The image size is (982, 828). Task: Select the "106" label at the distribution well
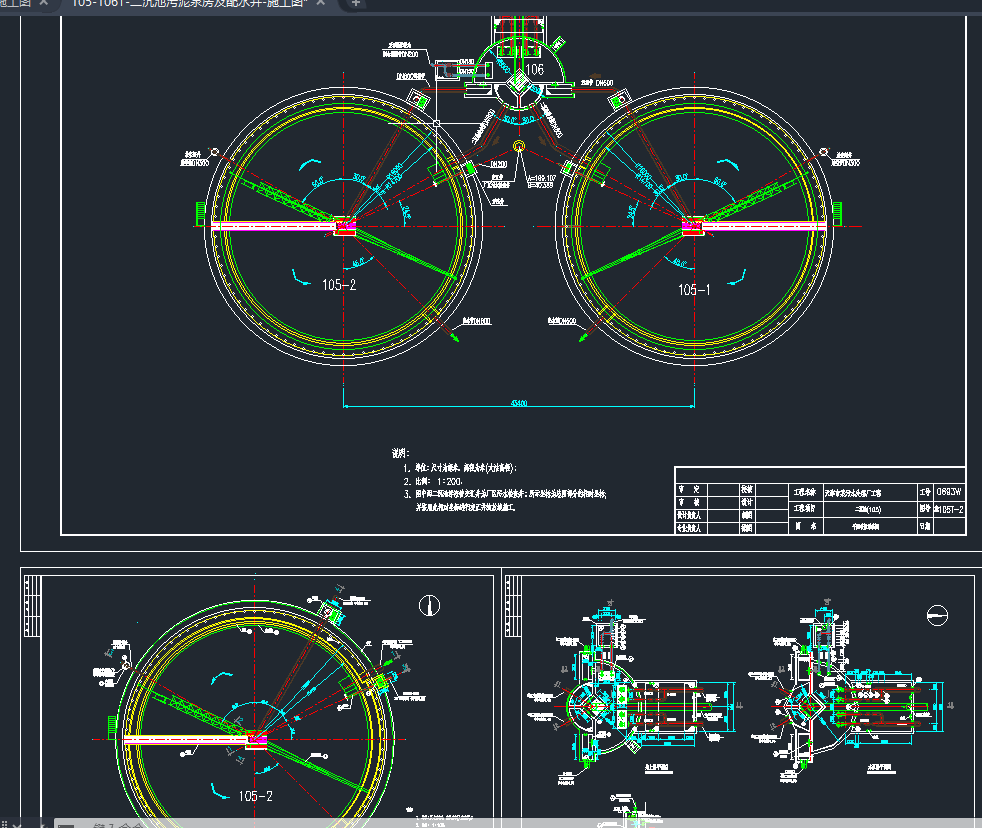[534, 70]
